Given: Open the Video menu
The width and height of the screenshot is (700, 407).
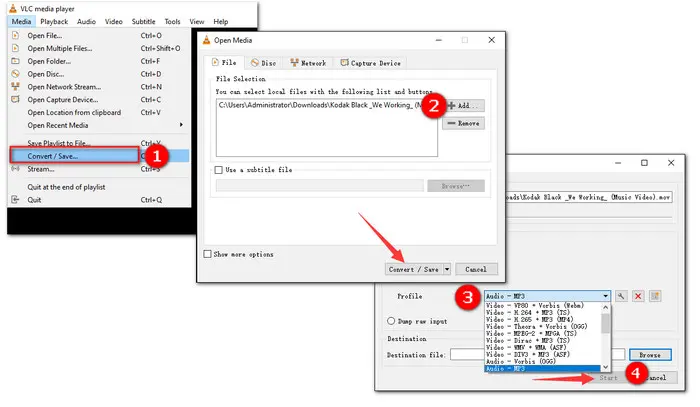Looking at the screenshot, I should tap(113, 21).
